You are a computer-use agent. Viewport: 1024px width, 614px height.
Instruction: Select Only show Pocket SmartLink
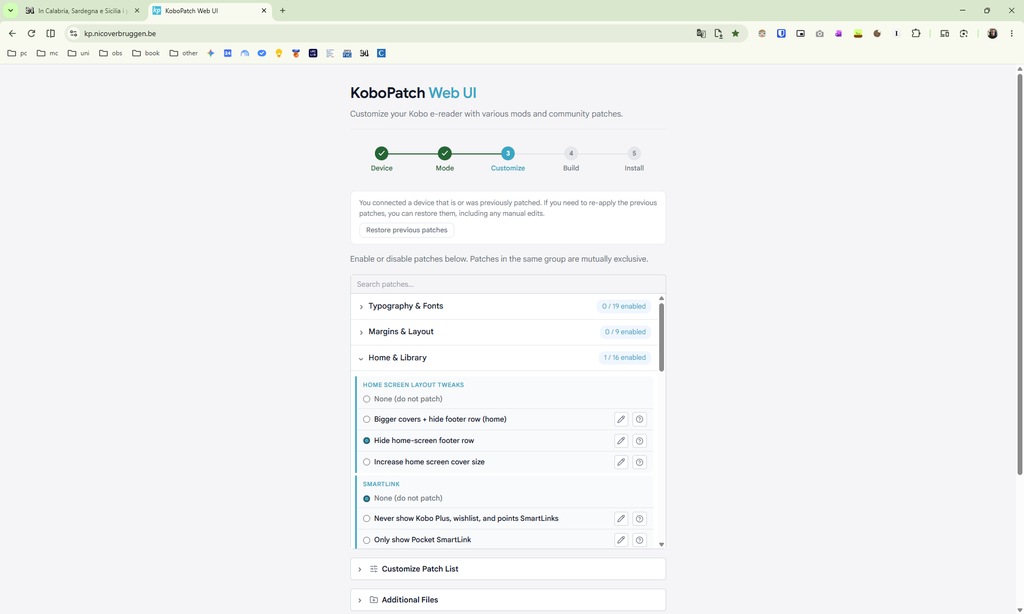pos(366,540)
